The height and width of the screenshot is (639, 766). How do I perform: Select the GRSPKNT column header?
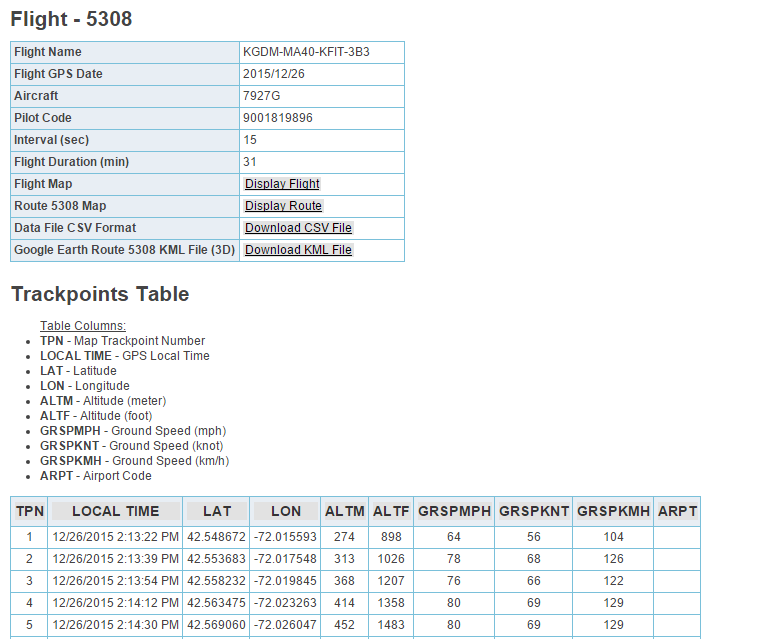coord(533,511)
